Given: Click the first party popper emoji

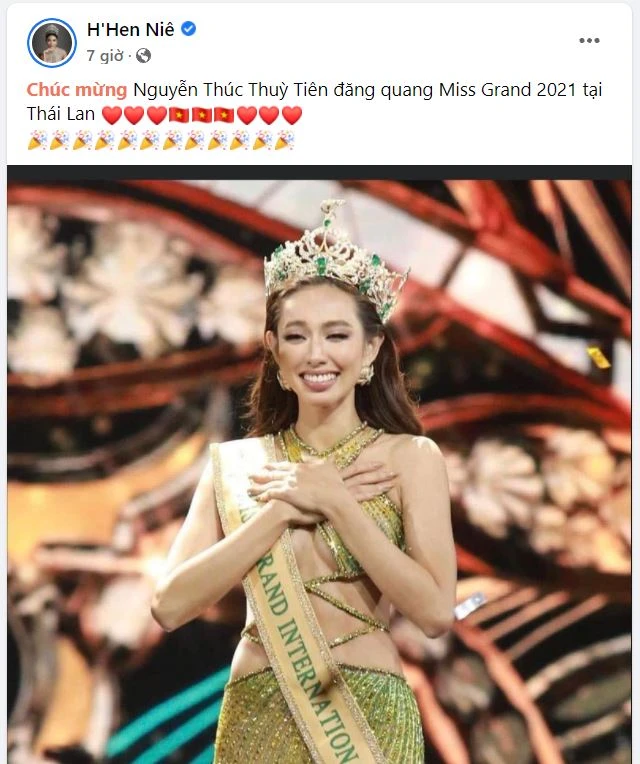Looking at the screenshot, I should (37, 140).
